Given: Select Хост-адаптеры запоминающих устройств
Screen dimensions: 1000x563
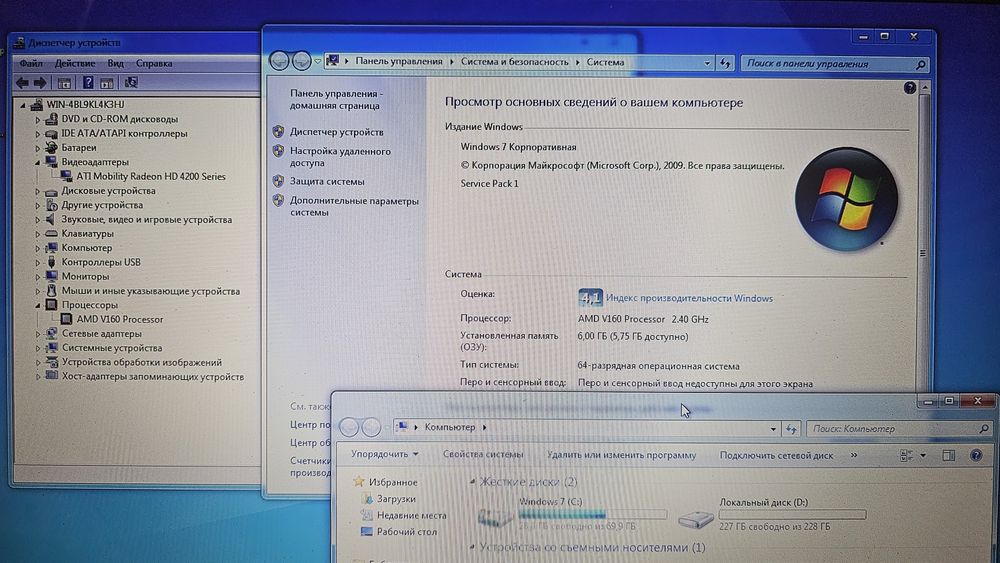Looking at the screenshot, I should pyautogui.click(x=152, y=377).
